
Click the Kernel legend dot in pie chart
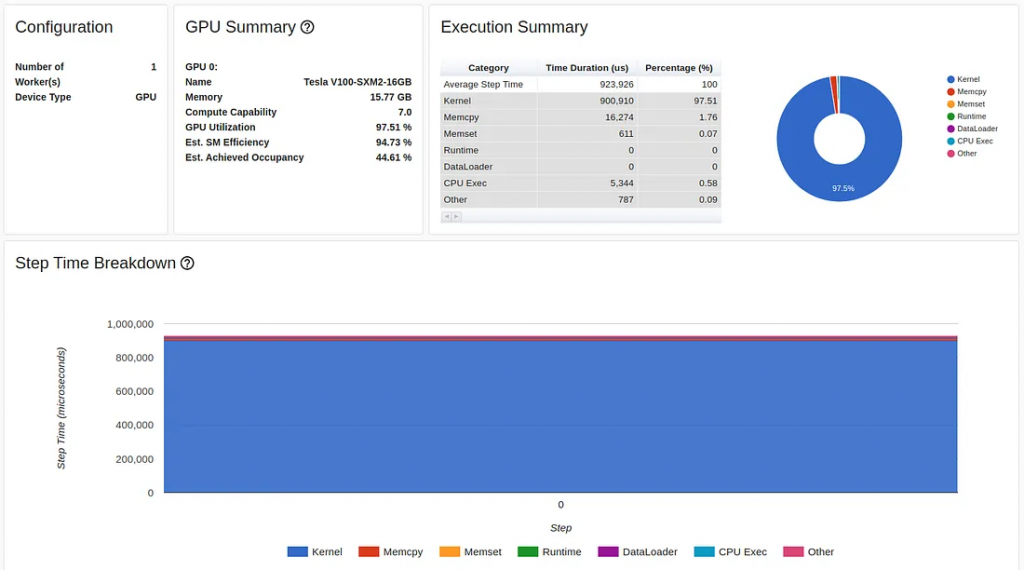point(950,79)
